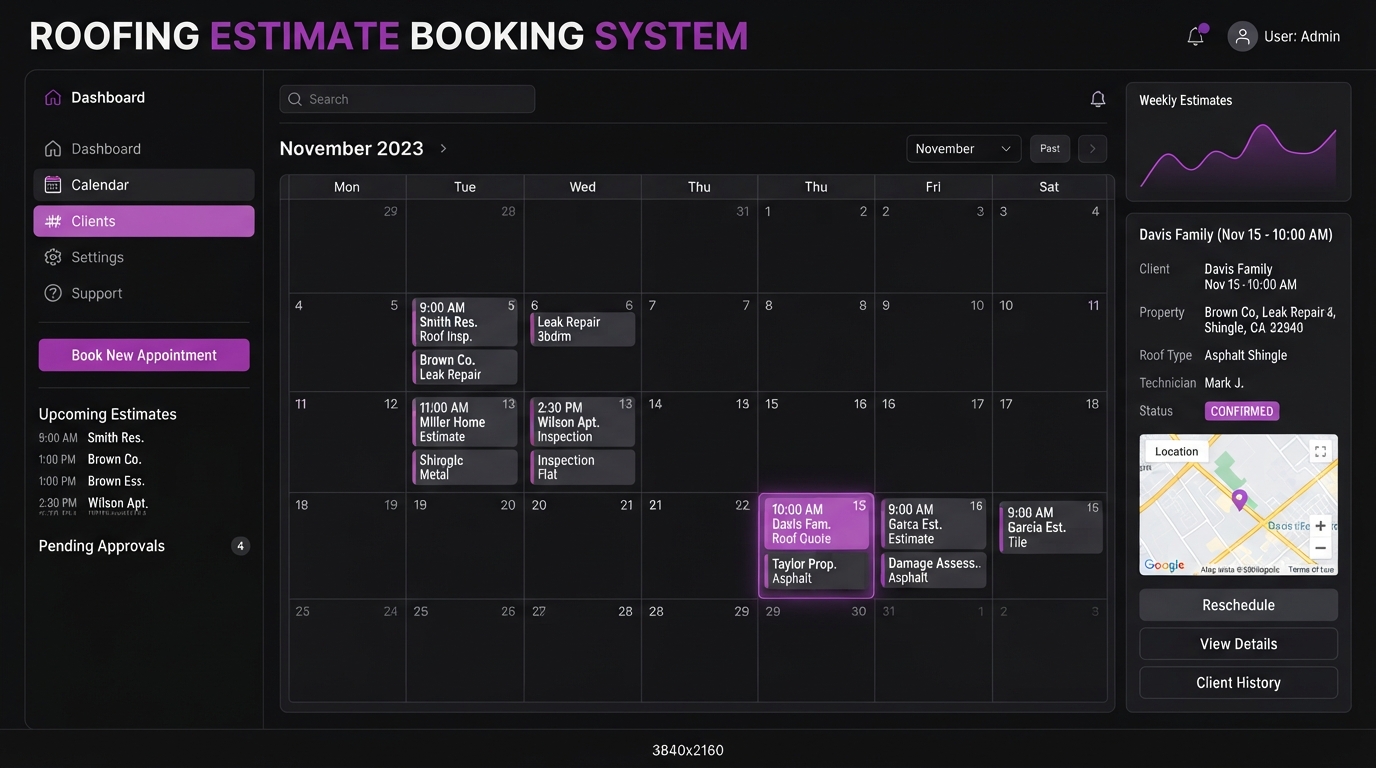The width and height of the screenshot is (1376, 768).
Task: Open Client History
Action: [x=1238, y=683]
